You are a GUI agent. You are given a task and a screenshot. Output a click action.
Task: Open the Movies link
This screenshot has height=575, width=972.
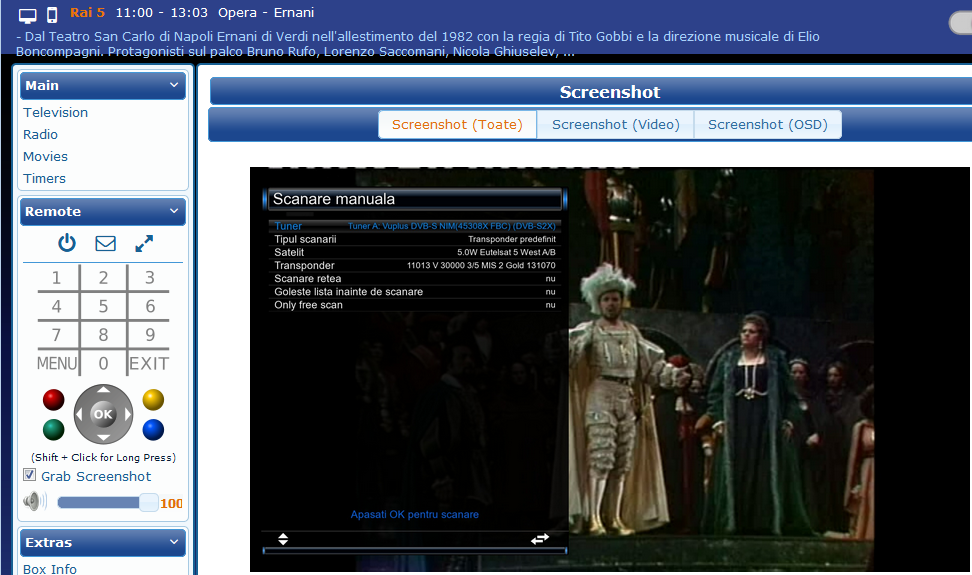coord(45,156)
